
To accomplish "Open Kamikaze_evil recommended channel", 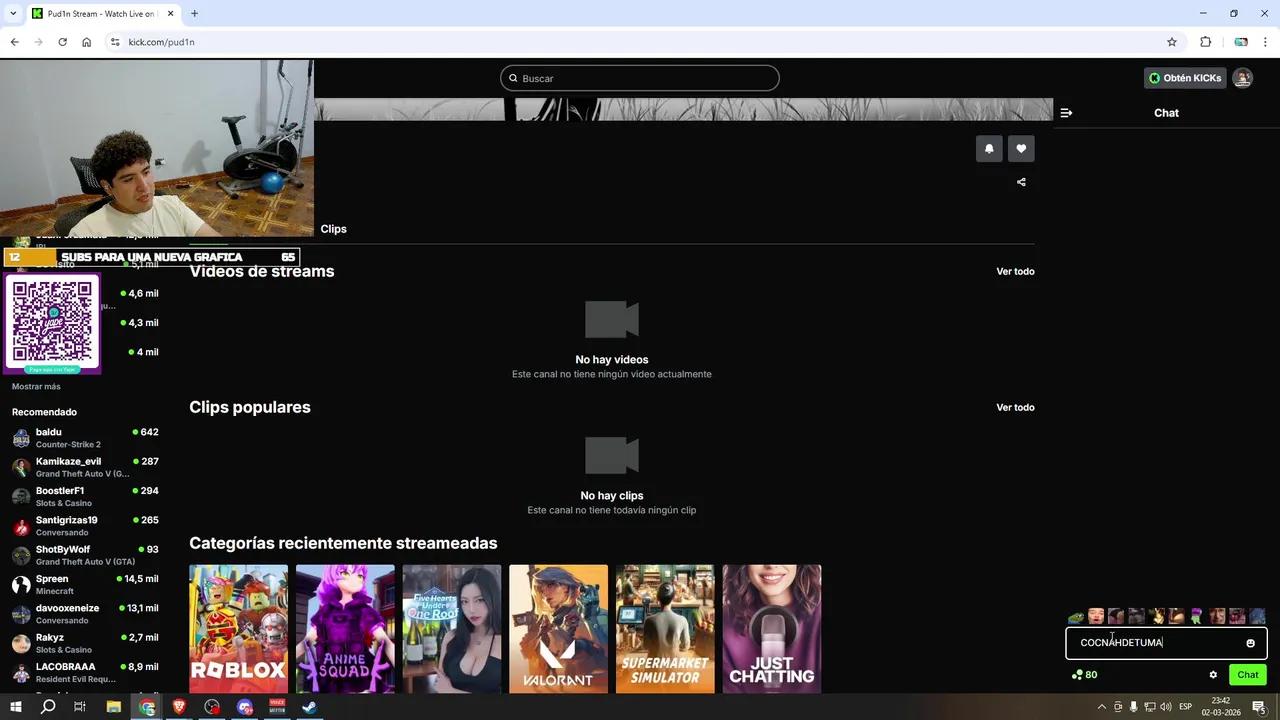I will (85, 467).
